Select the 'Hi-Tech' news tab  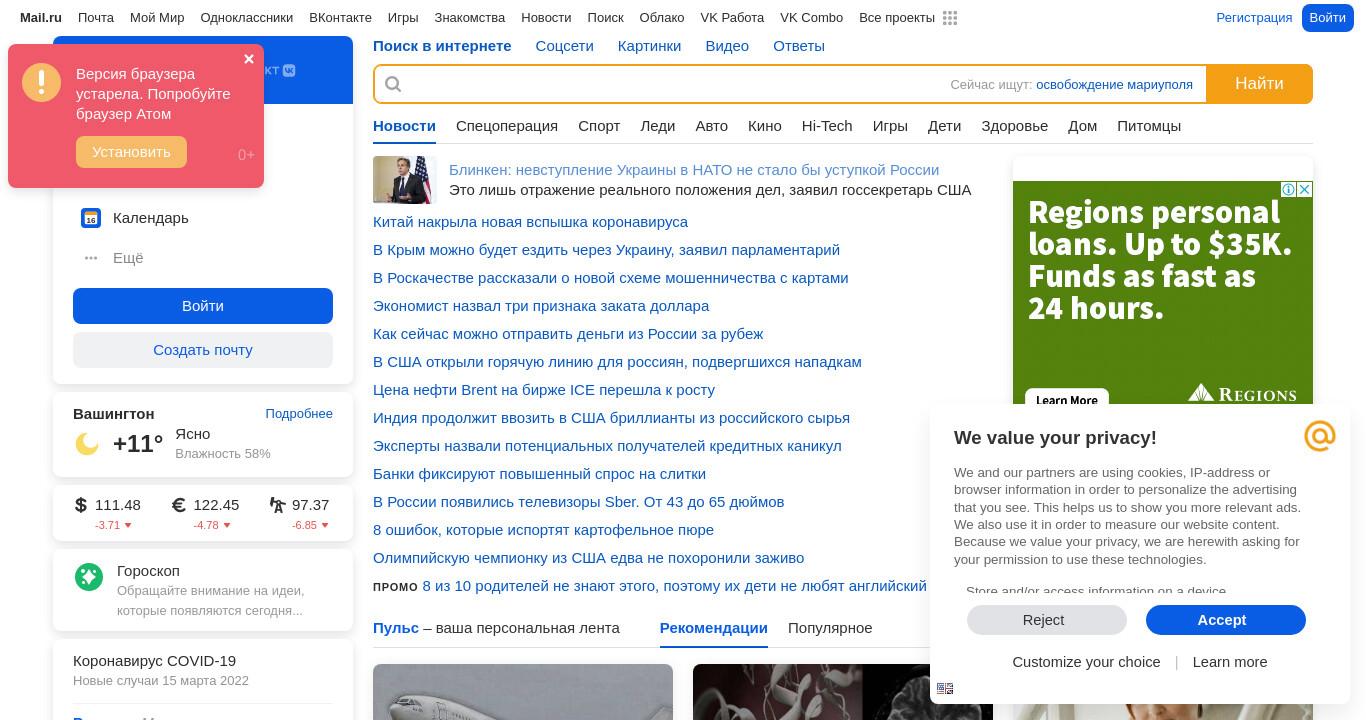tap(827, 126)
